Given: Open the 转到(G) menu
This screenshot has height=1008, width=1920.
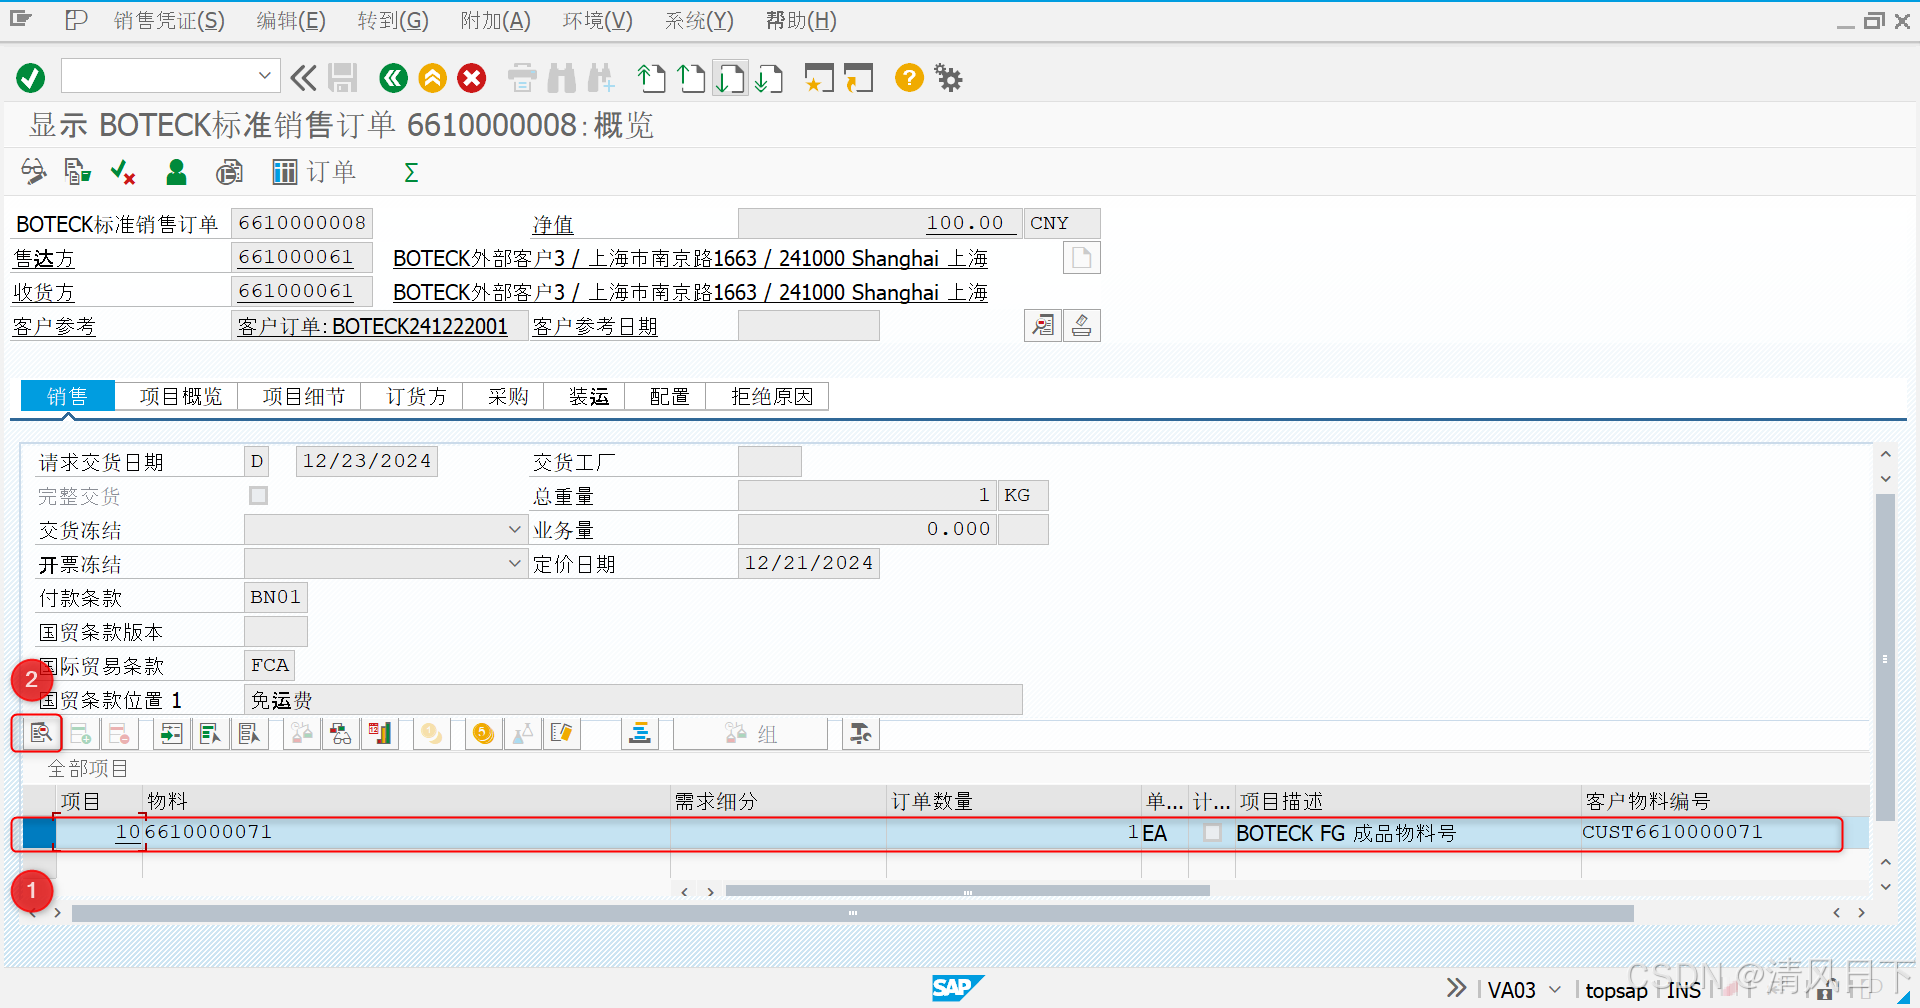Looking at the screenshot, I should tap(393, 21).
